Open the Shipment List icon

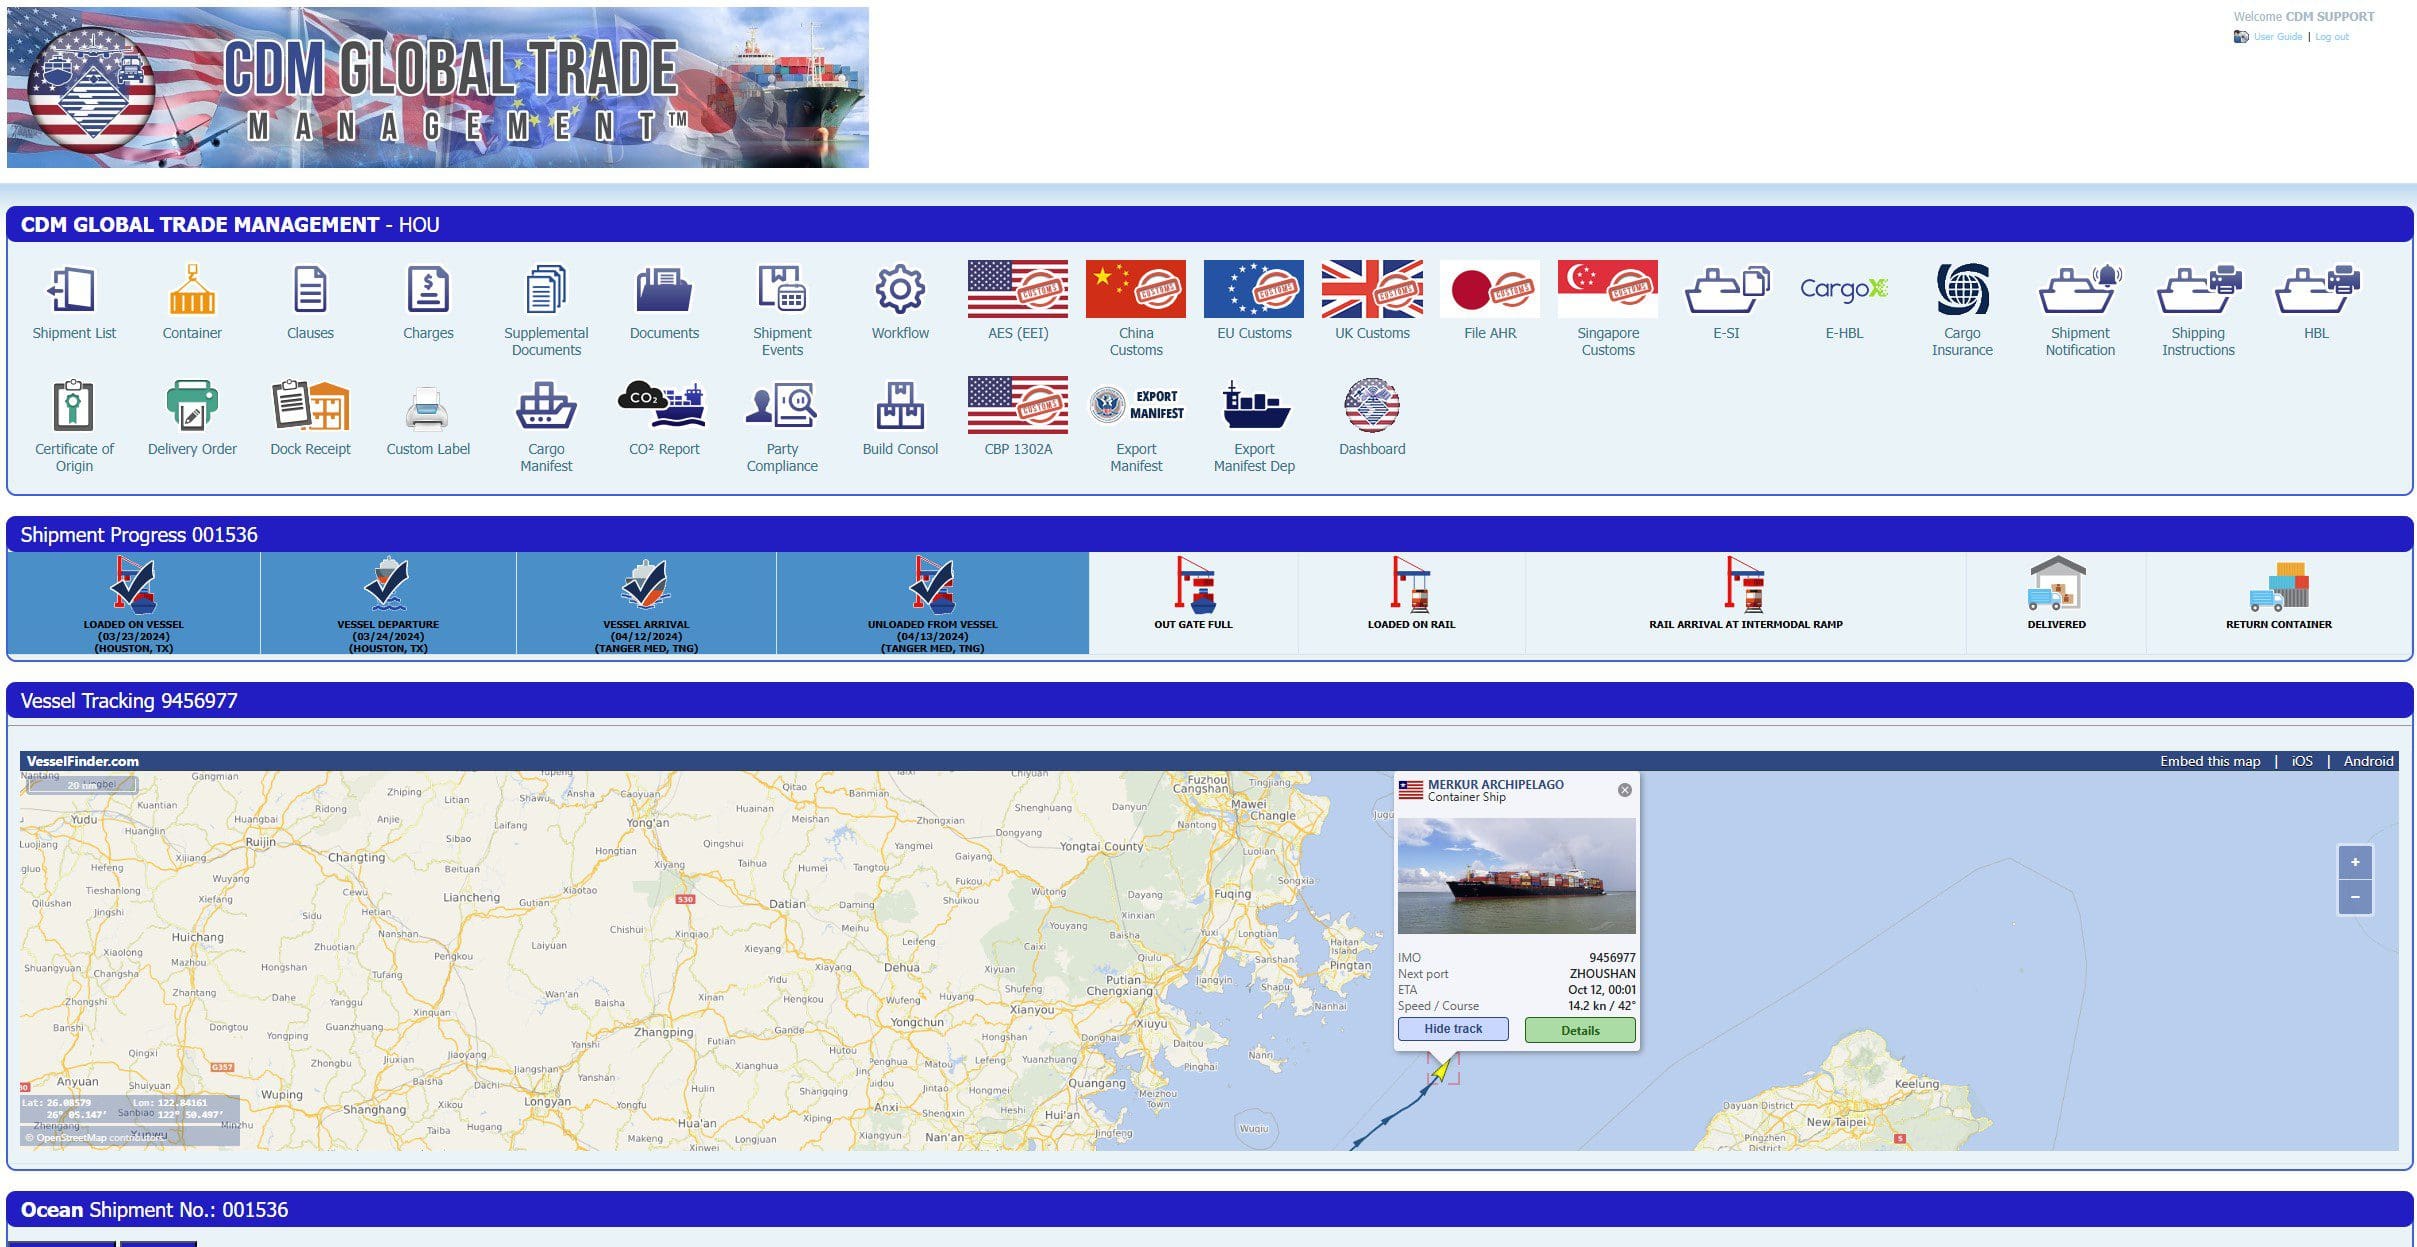[x=74, y=290]
